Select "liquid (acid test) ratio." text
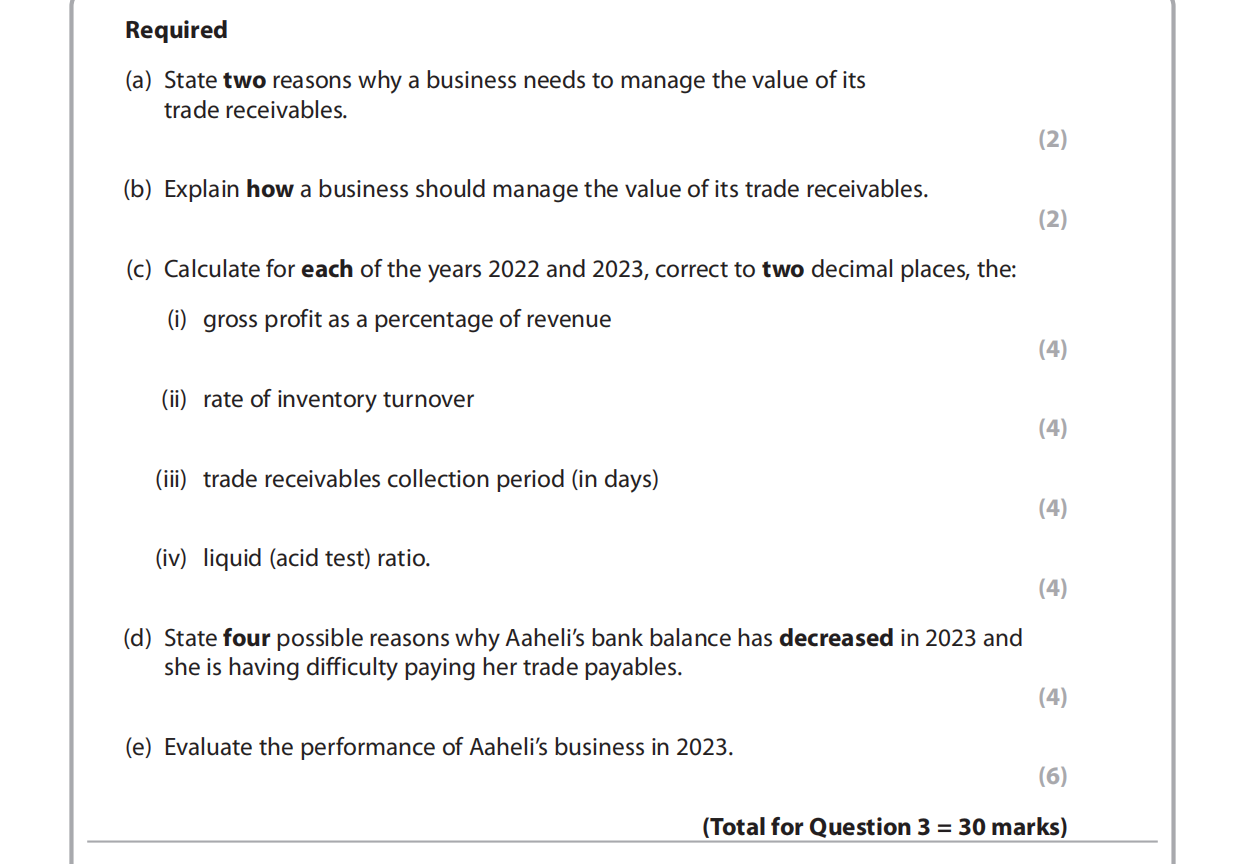Image resolution: width=1242 pixels, height=864 pixels. [317, 558]
